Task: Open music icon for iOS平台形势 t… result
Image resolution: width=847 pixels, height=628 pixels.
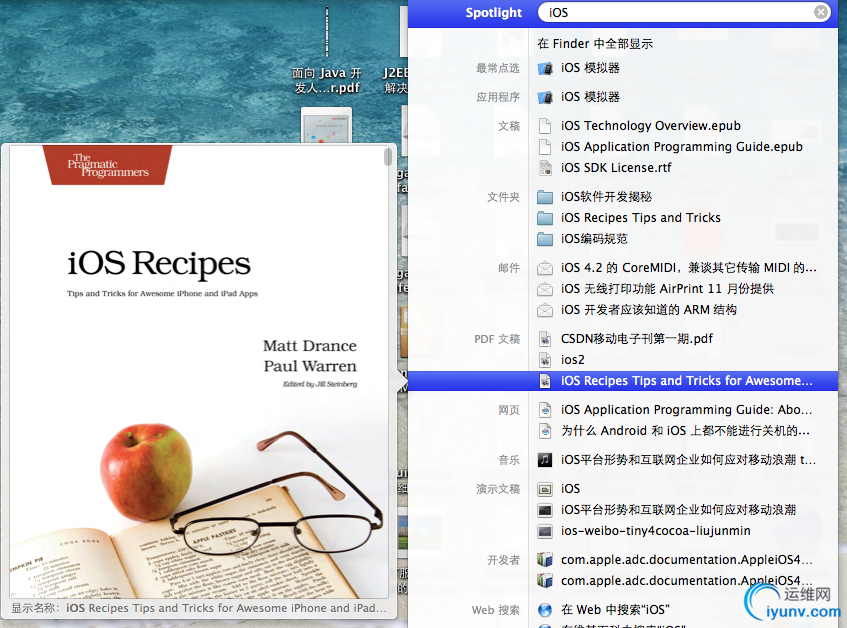Action: tap(545, 460)
